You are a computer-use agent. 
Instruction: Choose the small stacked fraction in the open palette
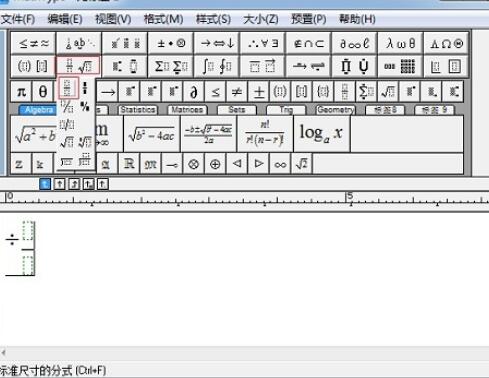click(85, 88)
